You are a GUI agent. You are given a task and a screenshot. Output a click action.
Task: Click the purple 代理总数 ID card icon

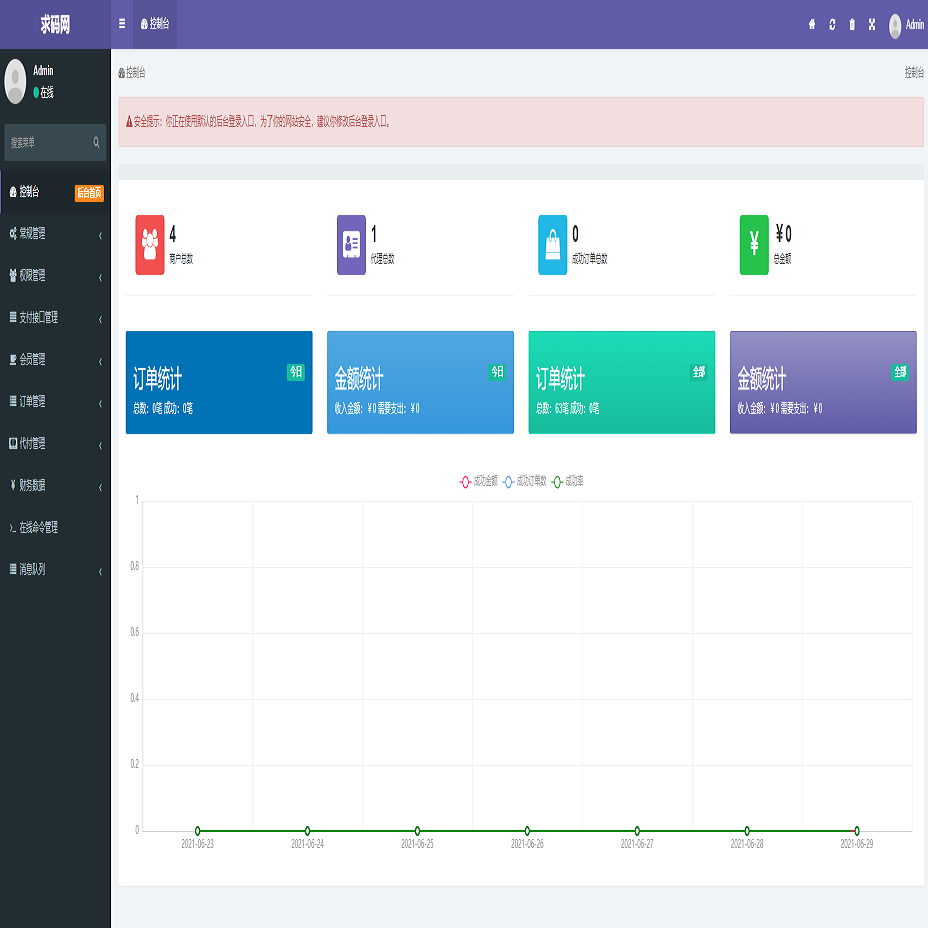(352, 244)
